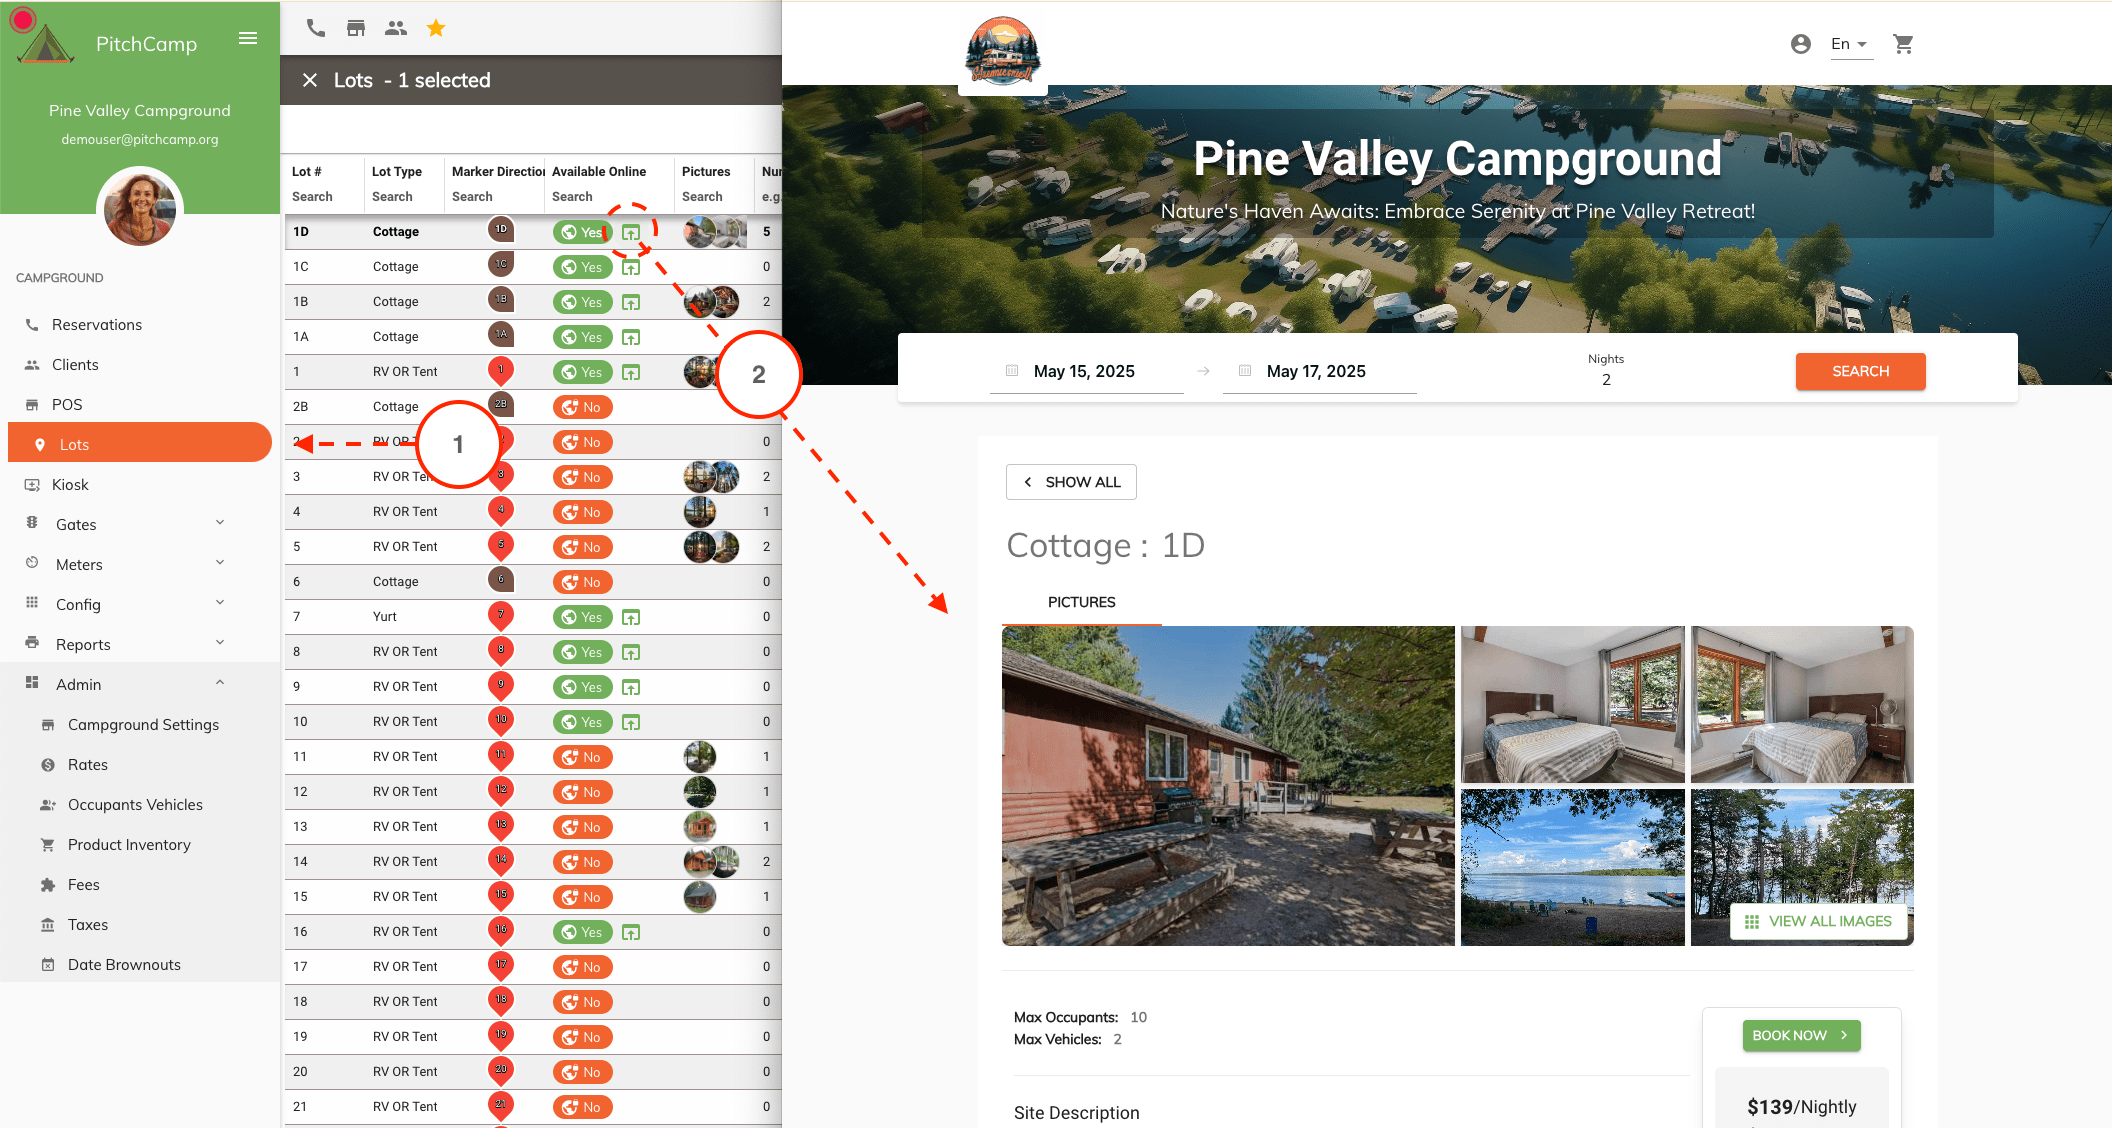Open the En language dropdown
This screenshot has width=2112, height=1128.
[1850, 44]
